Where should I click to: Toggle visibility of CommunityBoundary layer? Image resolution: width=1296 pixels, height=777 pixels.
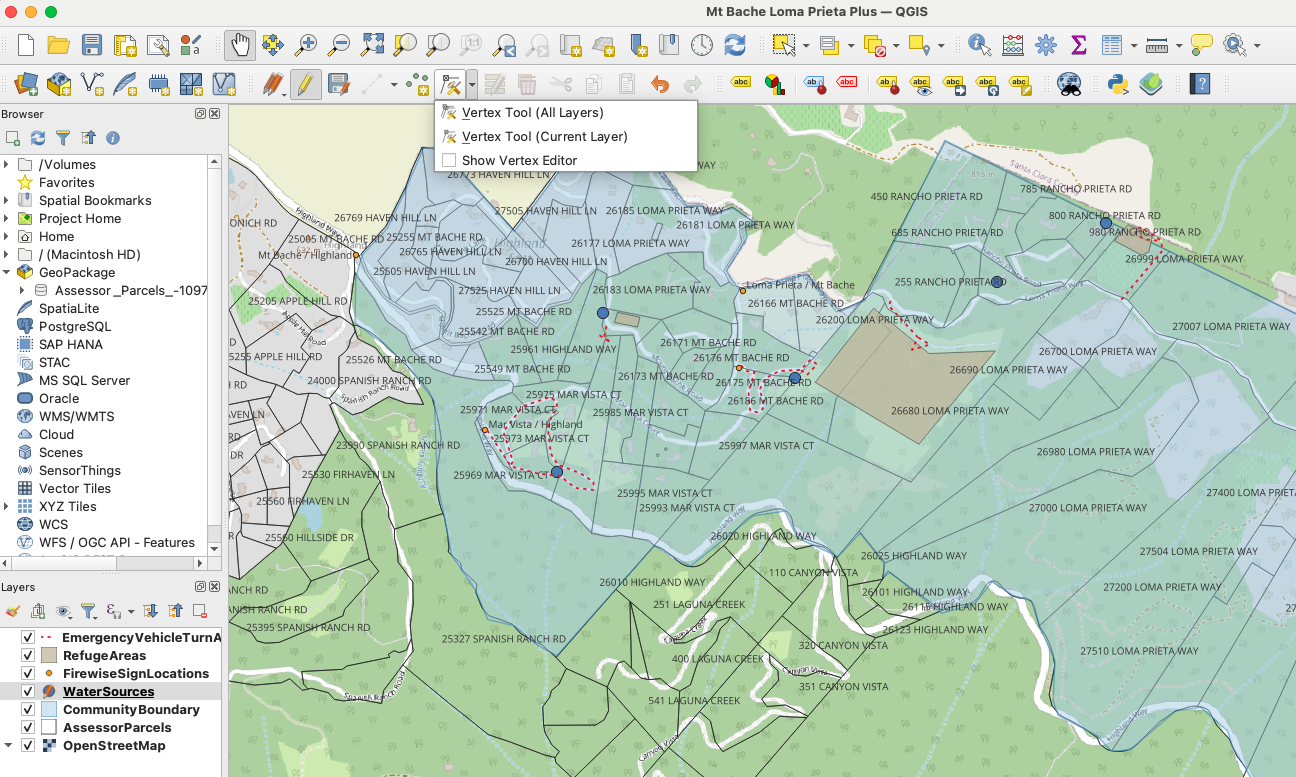click(28, 710)
